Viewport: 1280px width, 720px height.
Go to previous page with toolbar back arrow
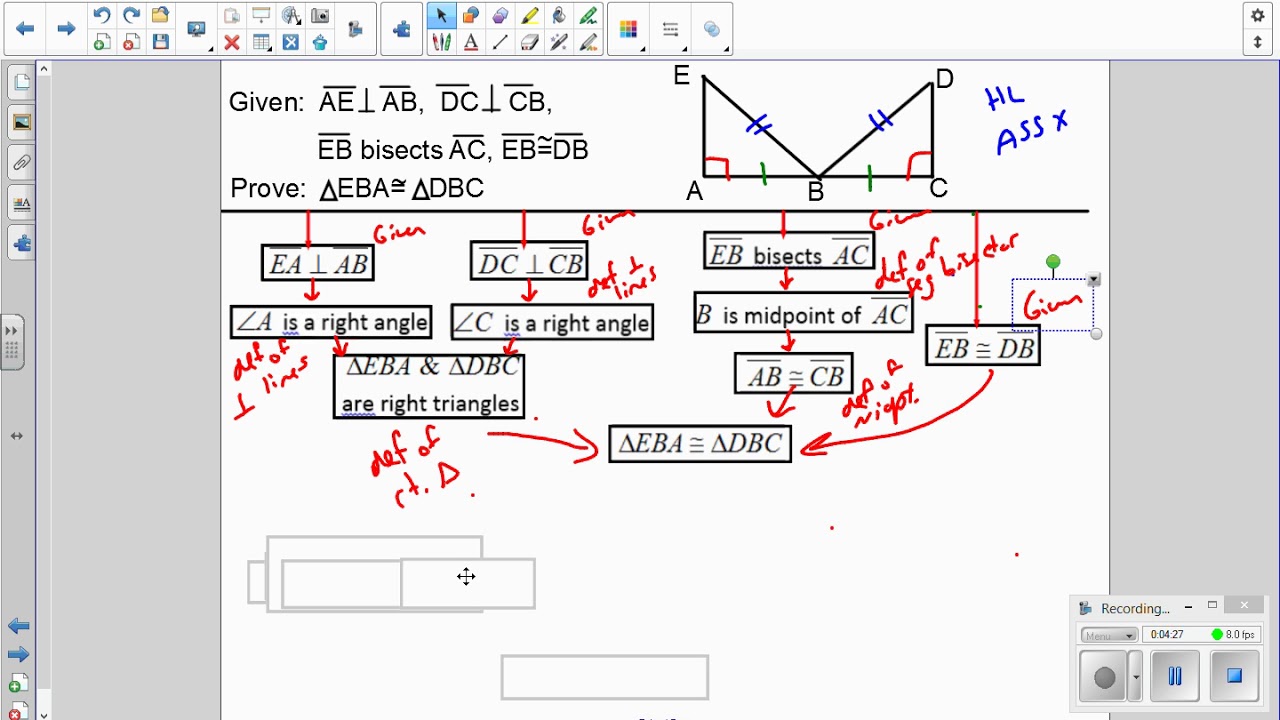point(25,29)
